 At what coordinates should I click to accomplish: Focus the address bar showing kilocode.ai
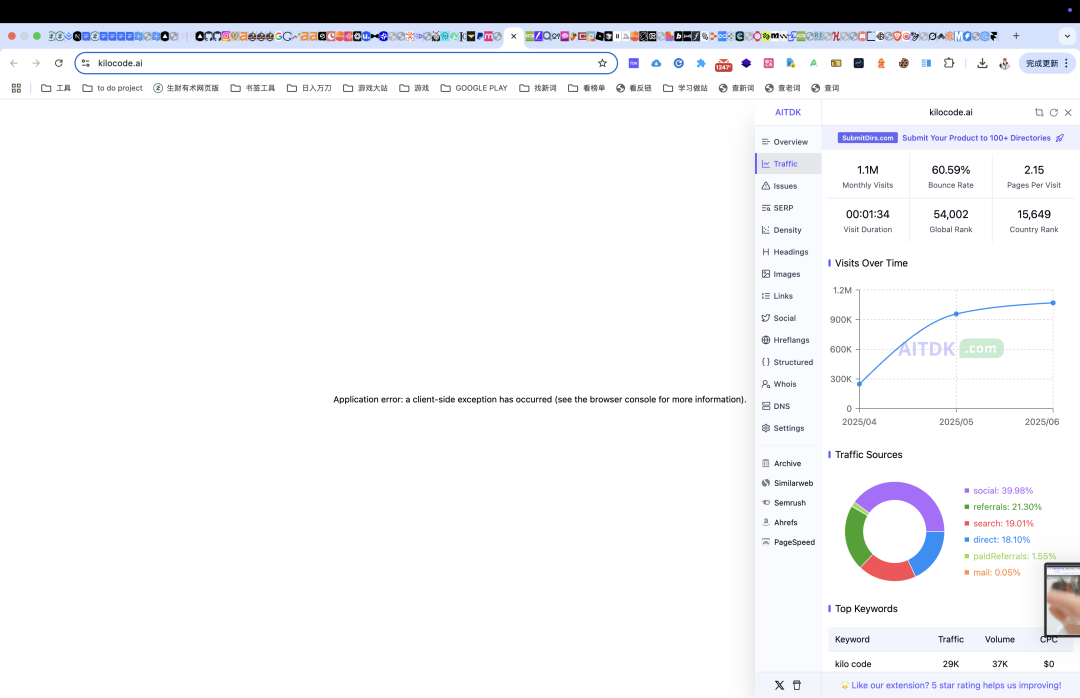click(344, 63)
